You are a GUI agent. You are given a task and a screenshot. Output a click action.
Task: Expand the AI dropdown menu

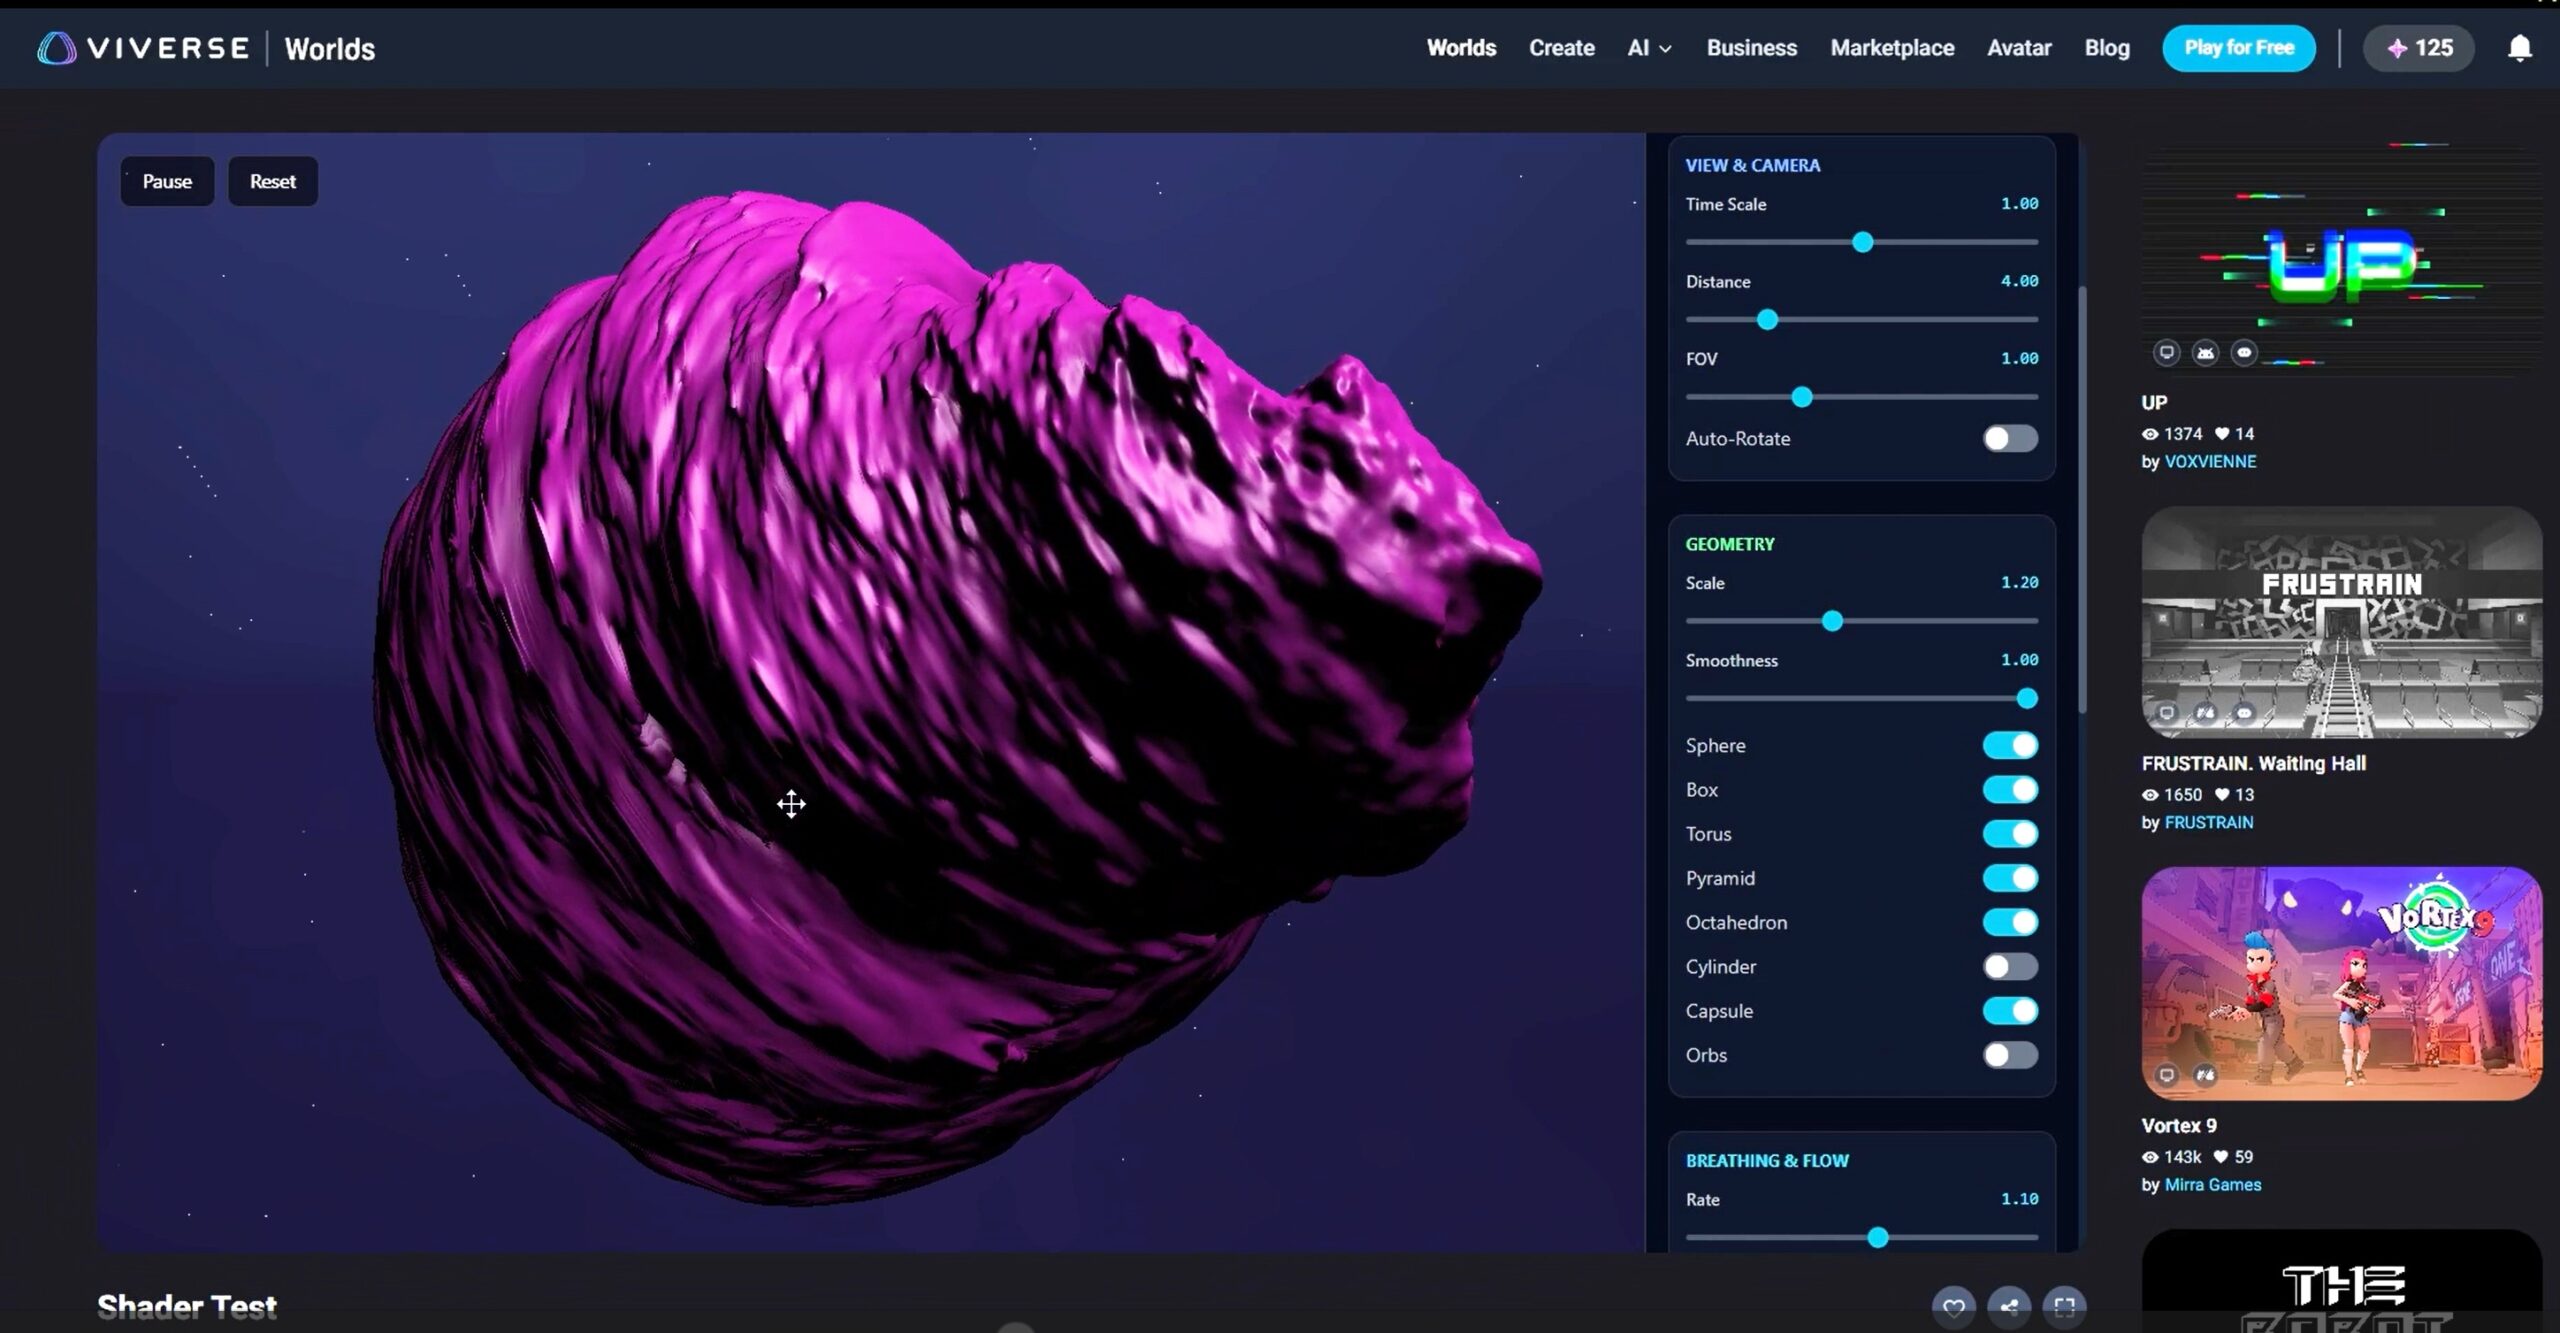(x=1648, y=48)
